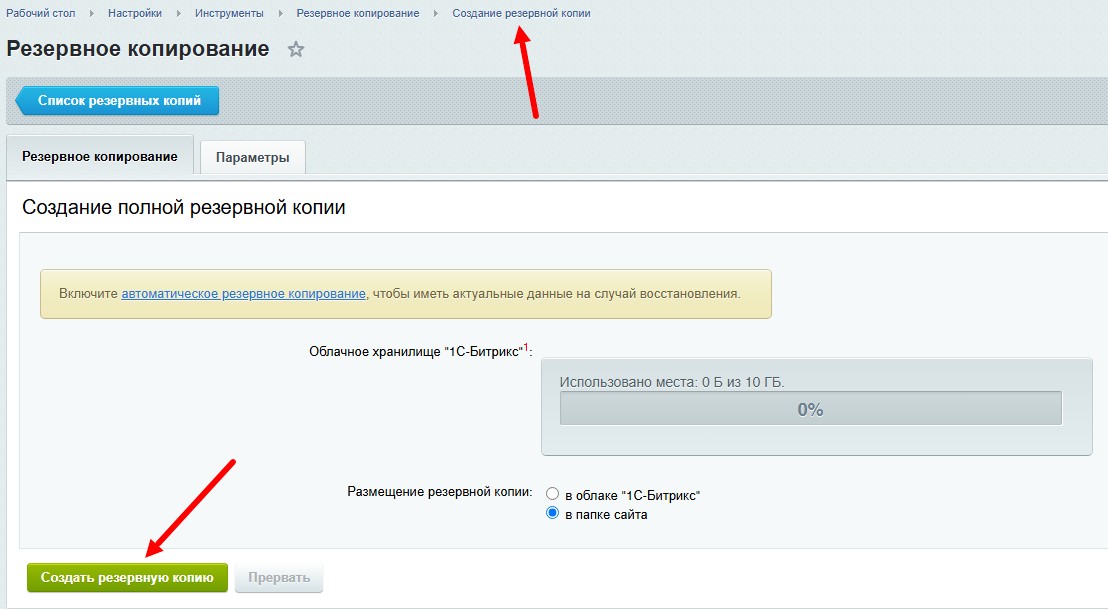Expand arrow after 'Настройки' breadcrumb

(x=179, y=13)
